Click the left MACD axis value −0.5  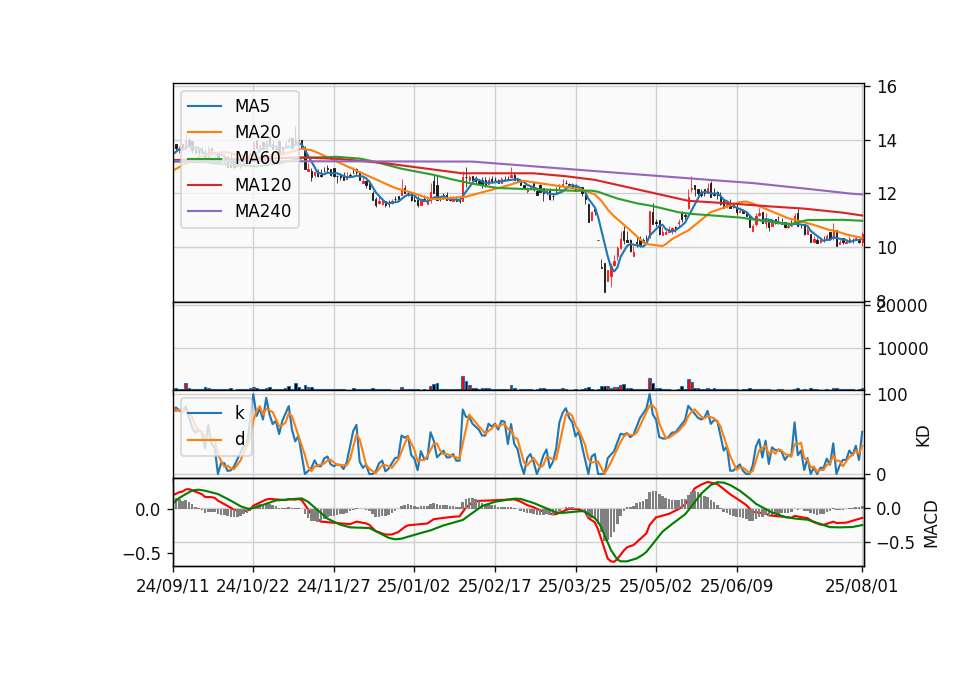[142, 554]
